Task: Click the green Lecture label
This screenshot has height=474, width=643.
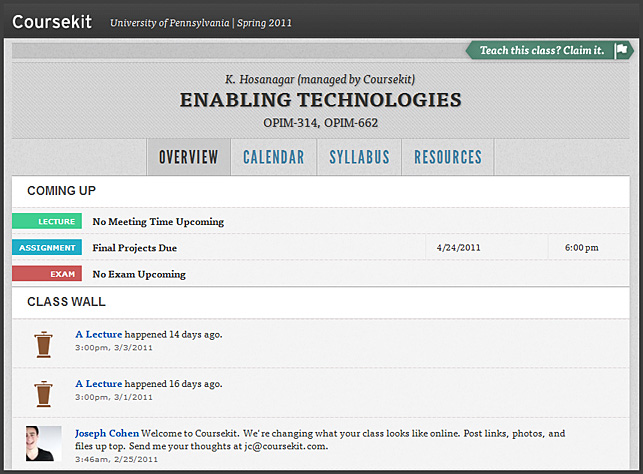Action: [47, 221]
